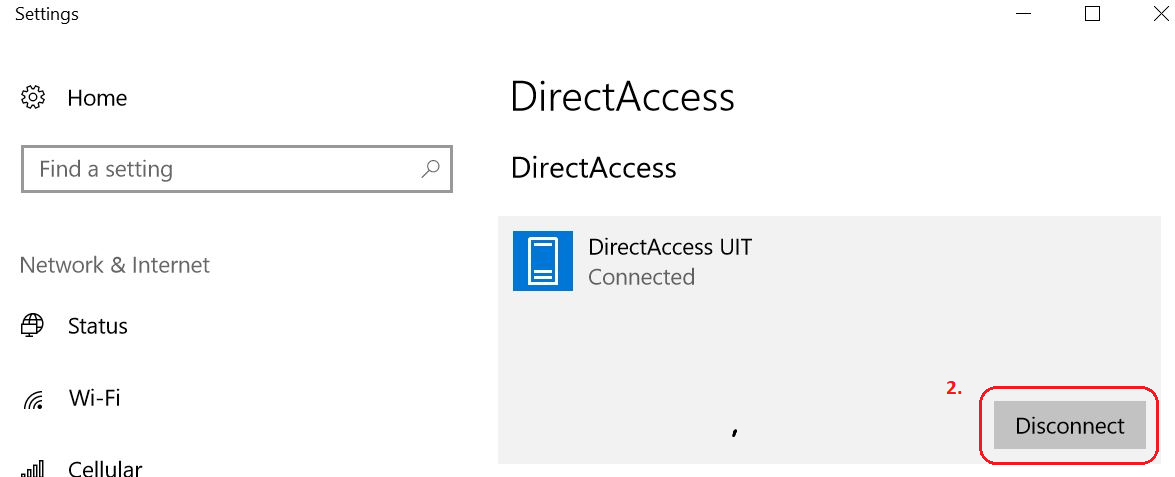Click the Status globe icon
Viewport: 1175px width, 477px height.
click(x=33, y=326)
